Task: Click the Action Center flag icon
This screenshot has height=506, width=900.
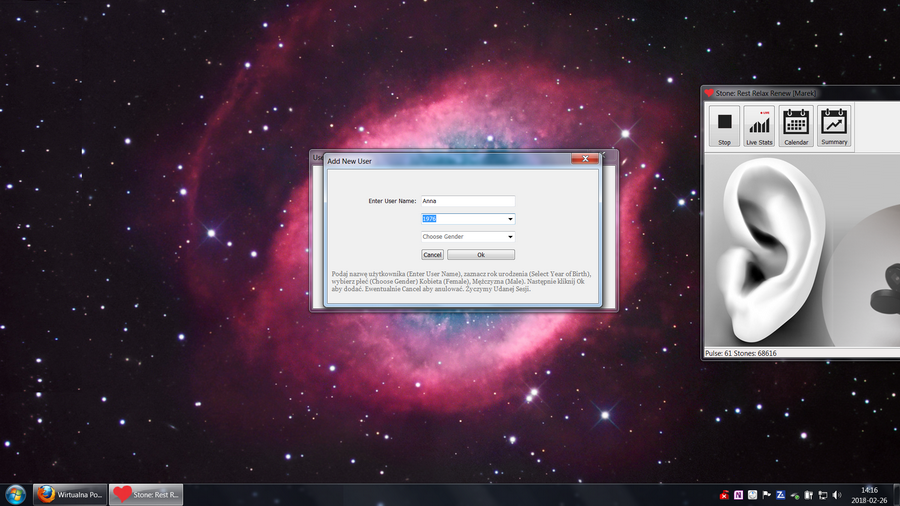Action: [766, 495]
